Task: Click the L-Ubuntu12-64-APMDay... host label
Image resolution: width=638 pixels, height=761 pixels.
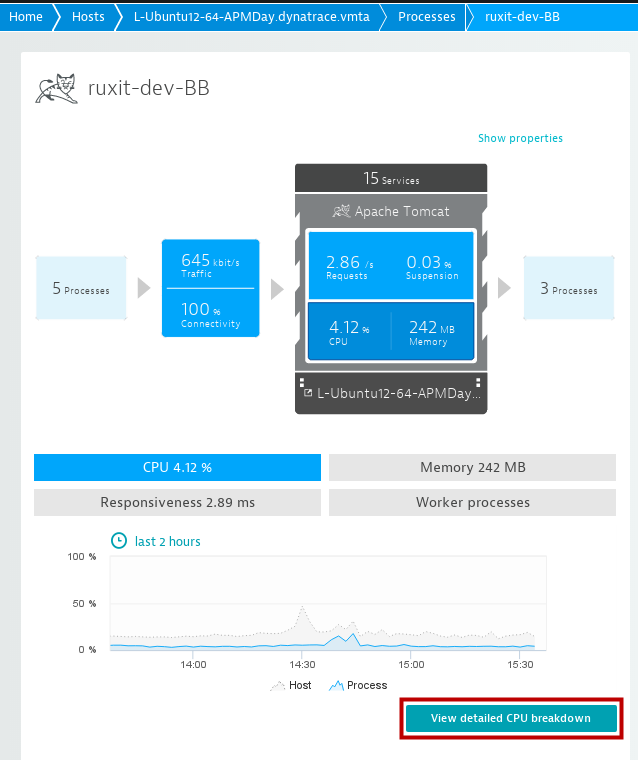Action: 398,394
